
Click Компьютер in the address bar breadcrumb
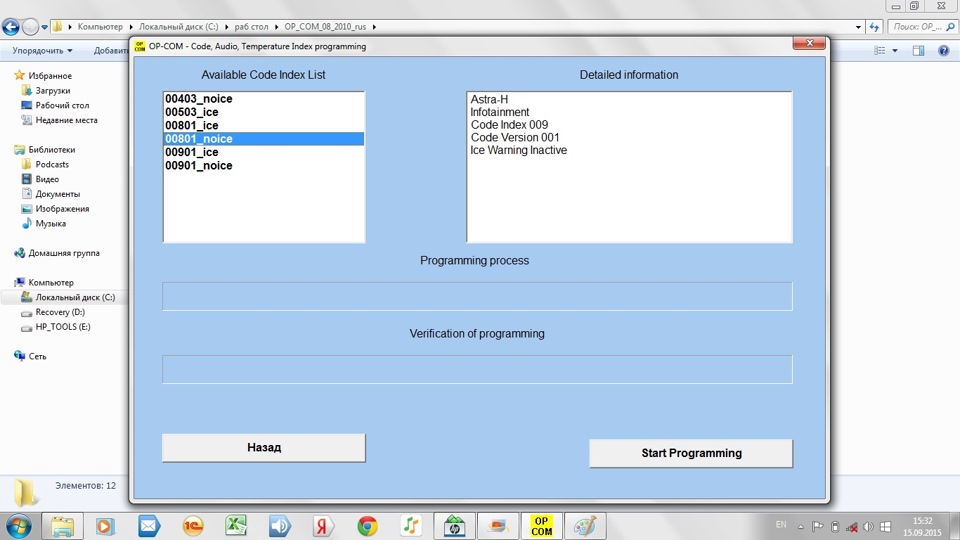[100, 27]
